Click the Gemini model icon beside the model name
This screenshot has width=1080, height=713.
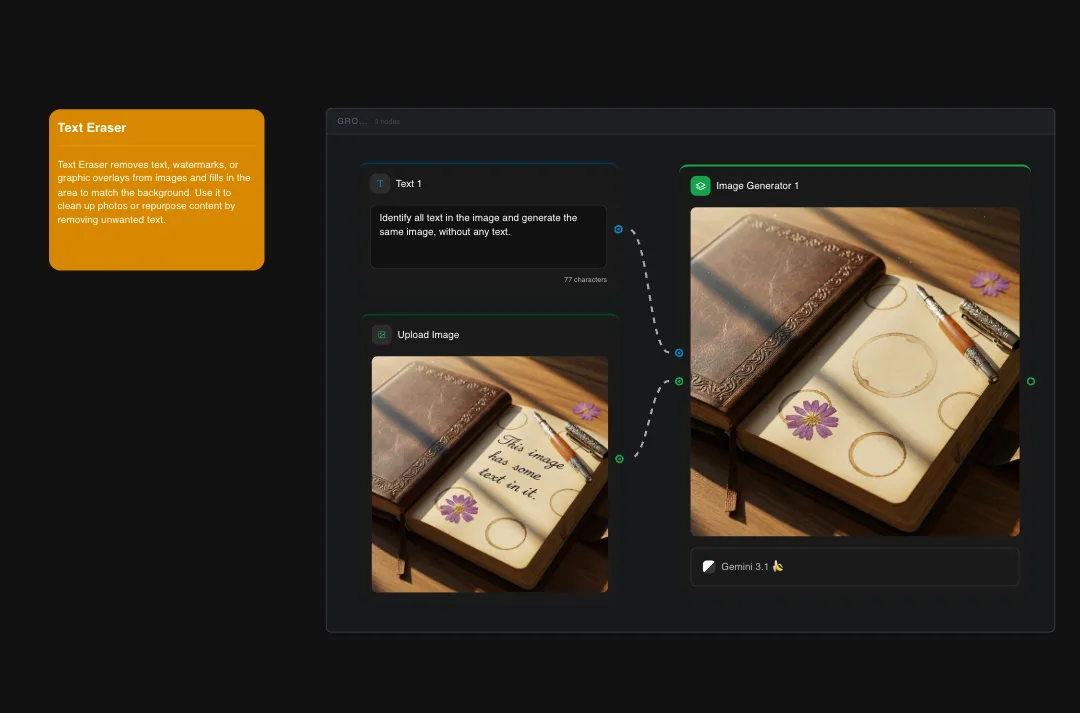[x=709, y=566]
